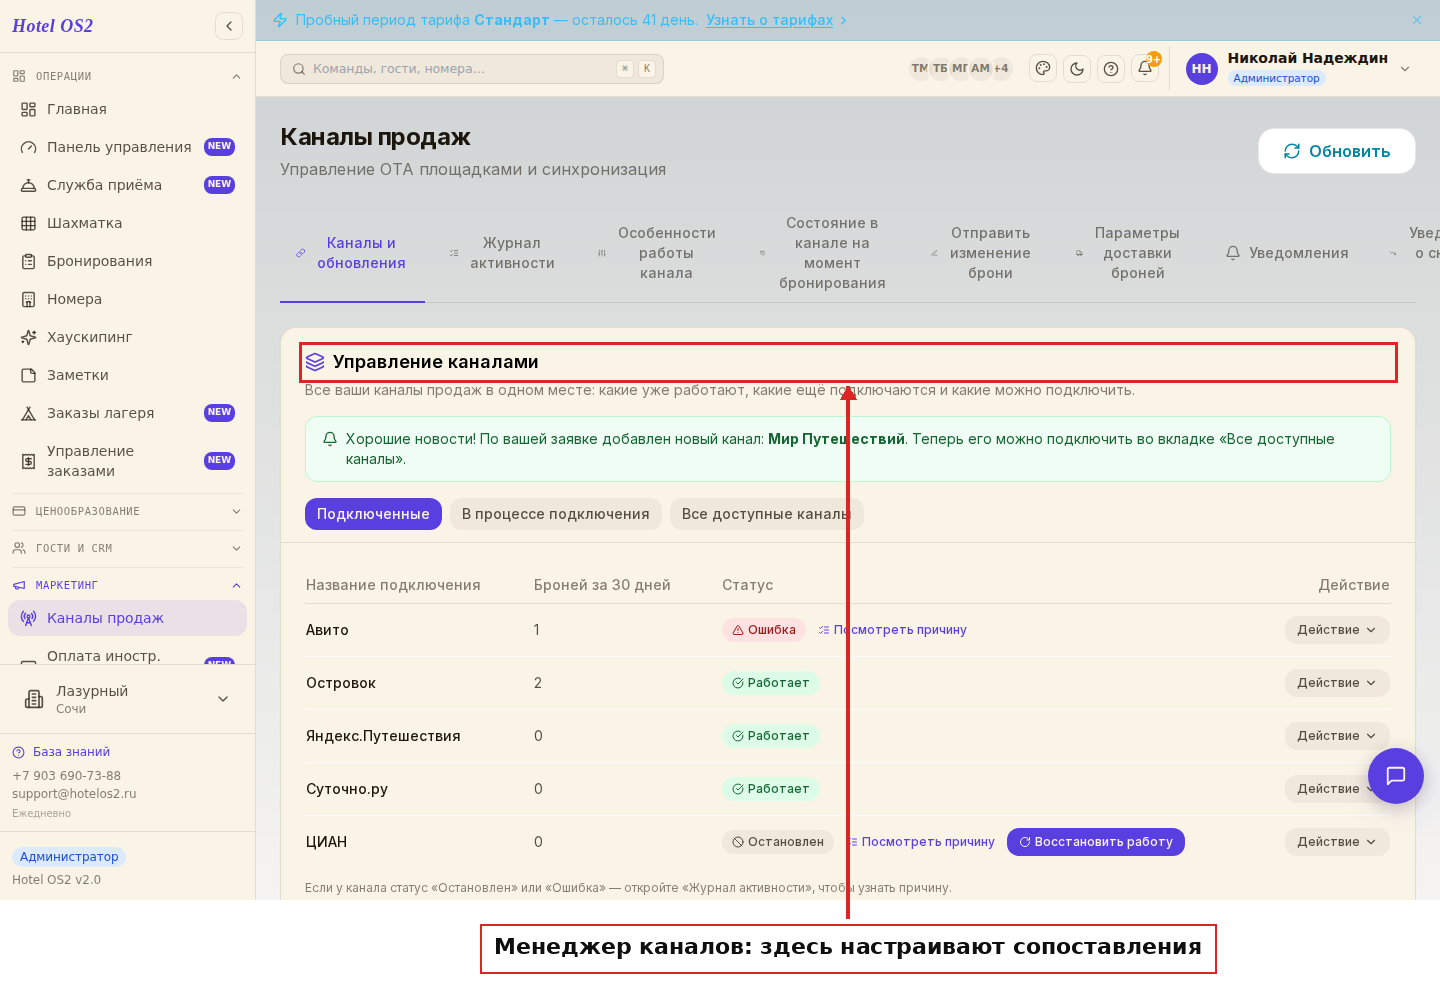Open the Действие dropdown for Островок
Image resolution: width=1440 pixels, height=997 pixels.
pyautogui.click(x=1337, y=683)
